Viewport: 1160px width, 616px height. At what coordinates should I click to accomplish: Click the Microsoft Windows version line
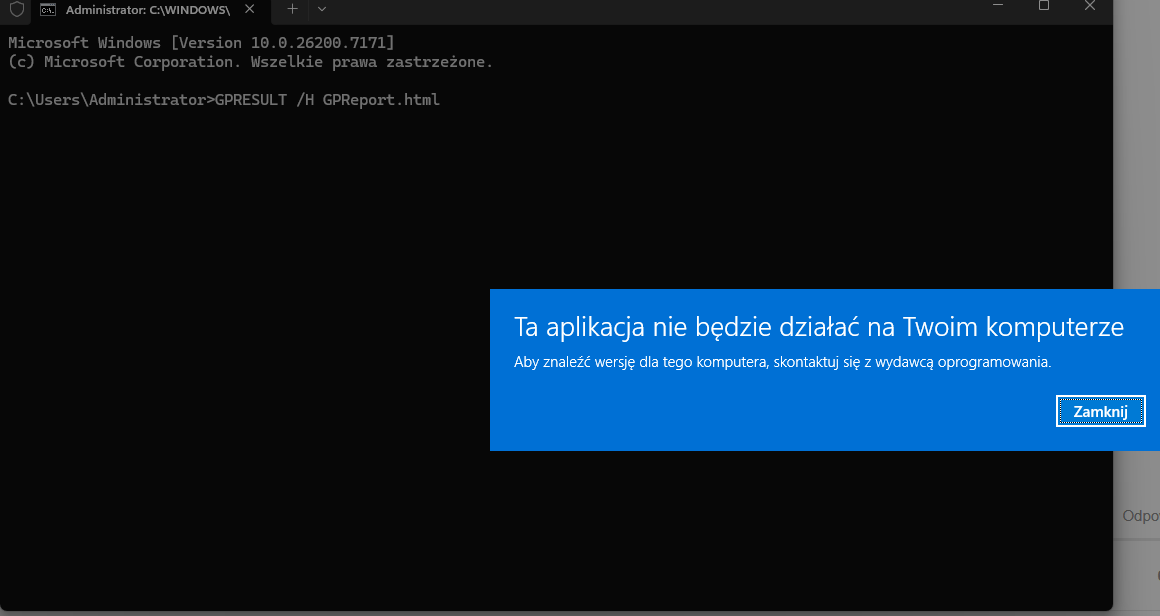click(201, 43)
